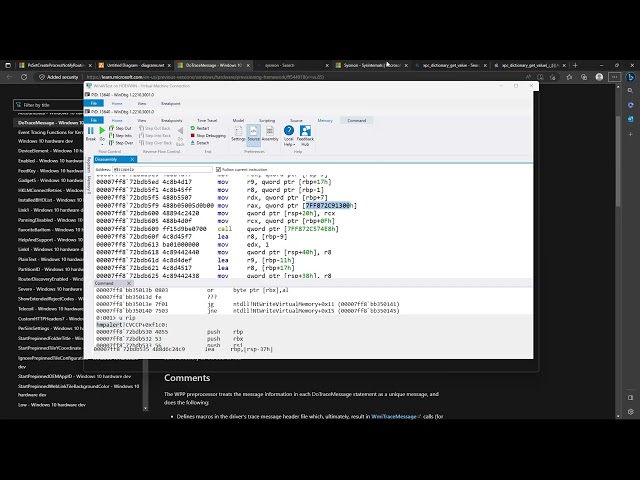The width and height of the screenshot is (640, 480).
Task: Switch to the Command ribbon tab
Action: (x=357, y=120)
